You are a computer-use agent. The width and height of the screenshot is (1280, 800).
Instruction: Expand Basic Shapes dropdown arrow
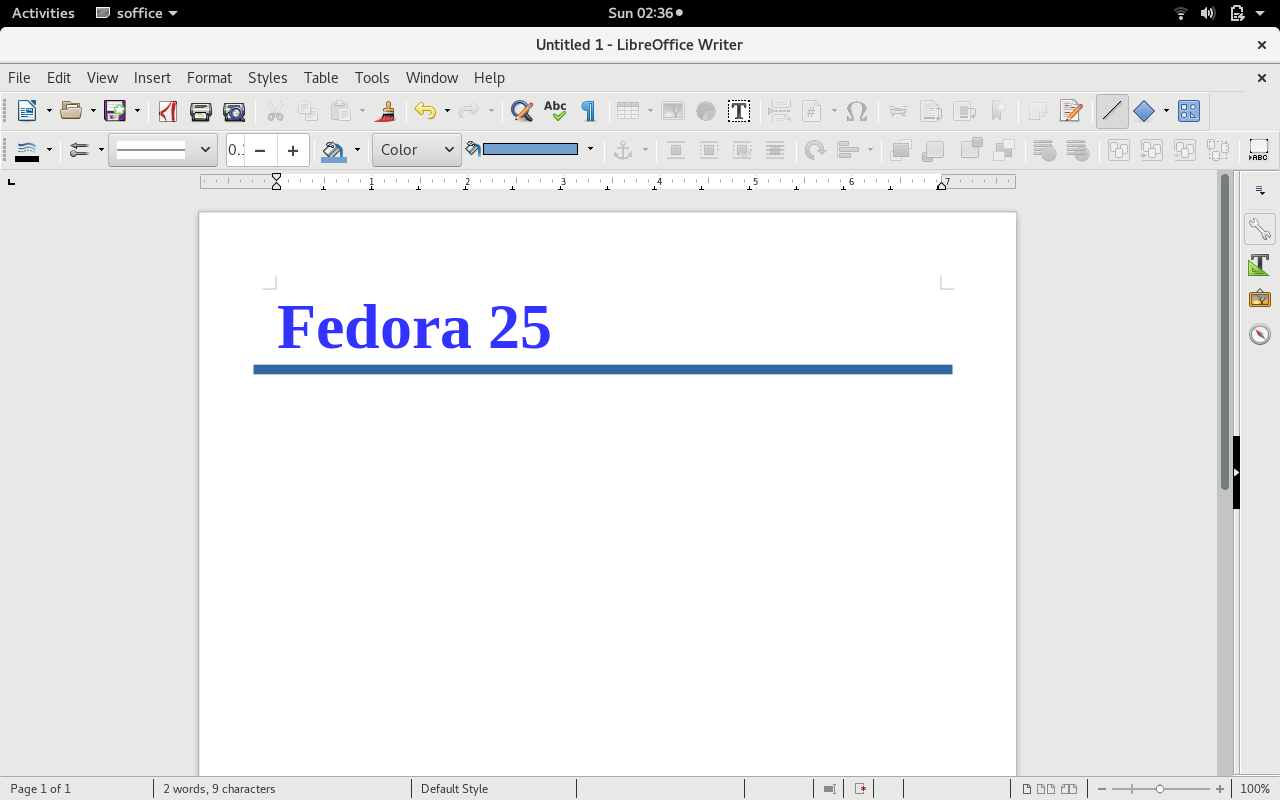(1166, 111)
